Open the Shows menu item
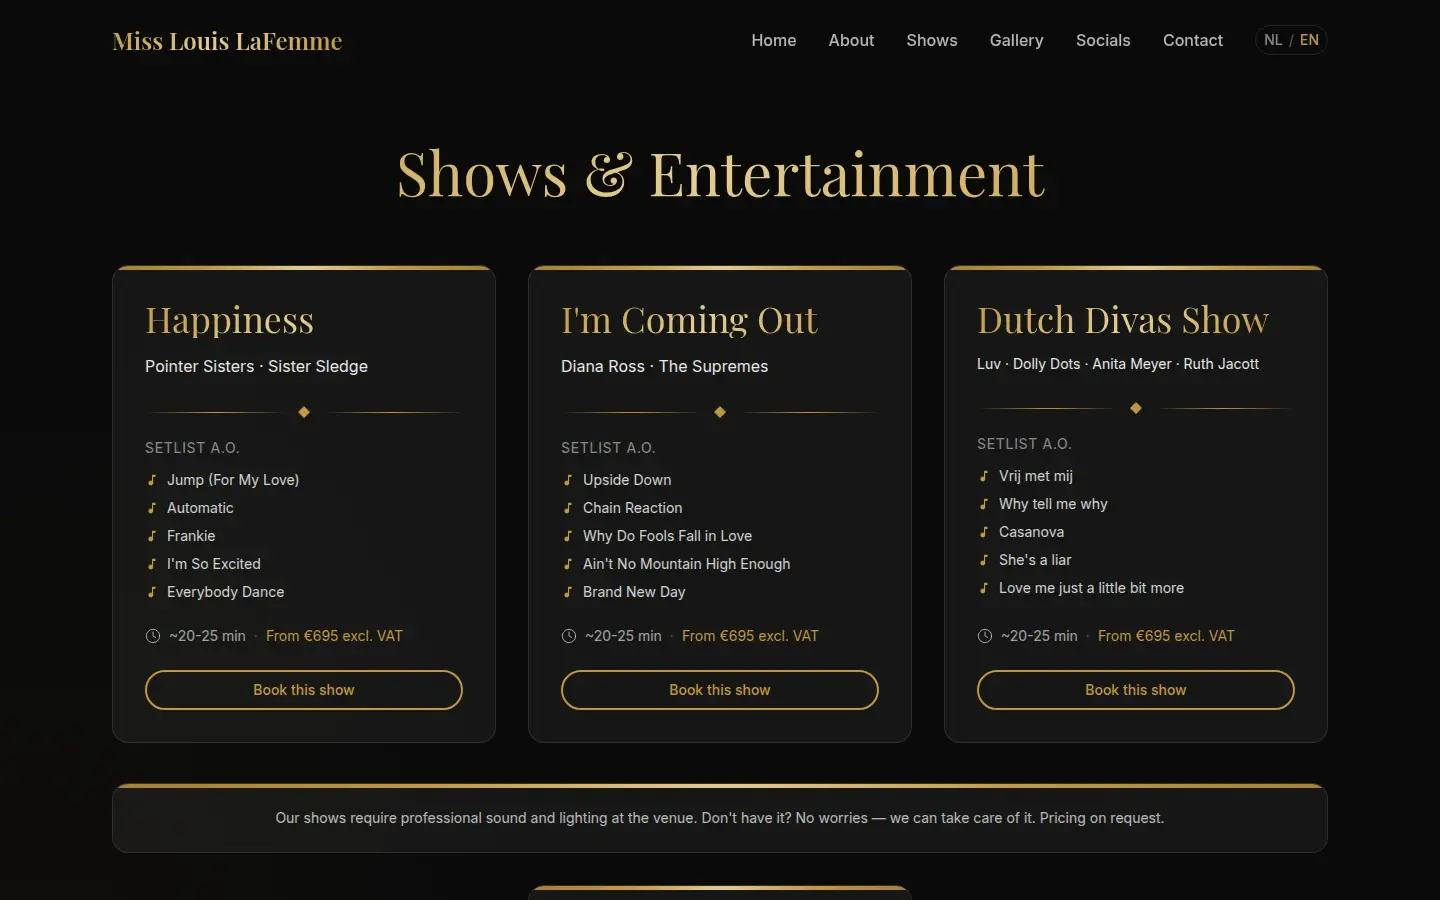1440x900 pixels. [932, 40]
